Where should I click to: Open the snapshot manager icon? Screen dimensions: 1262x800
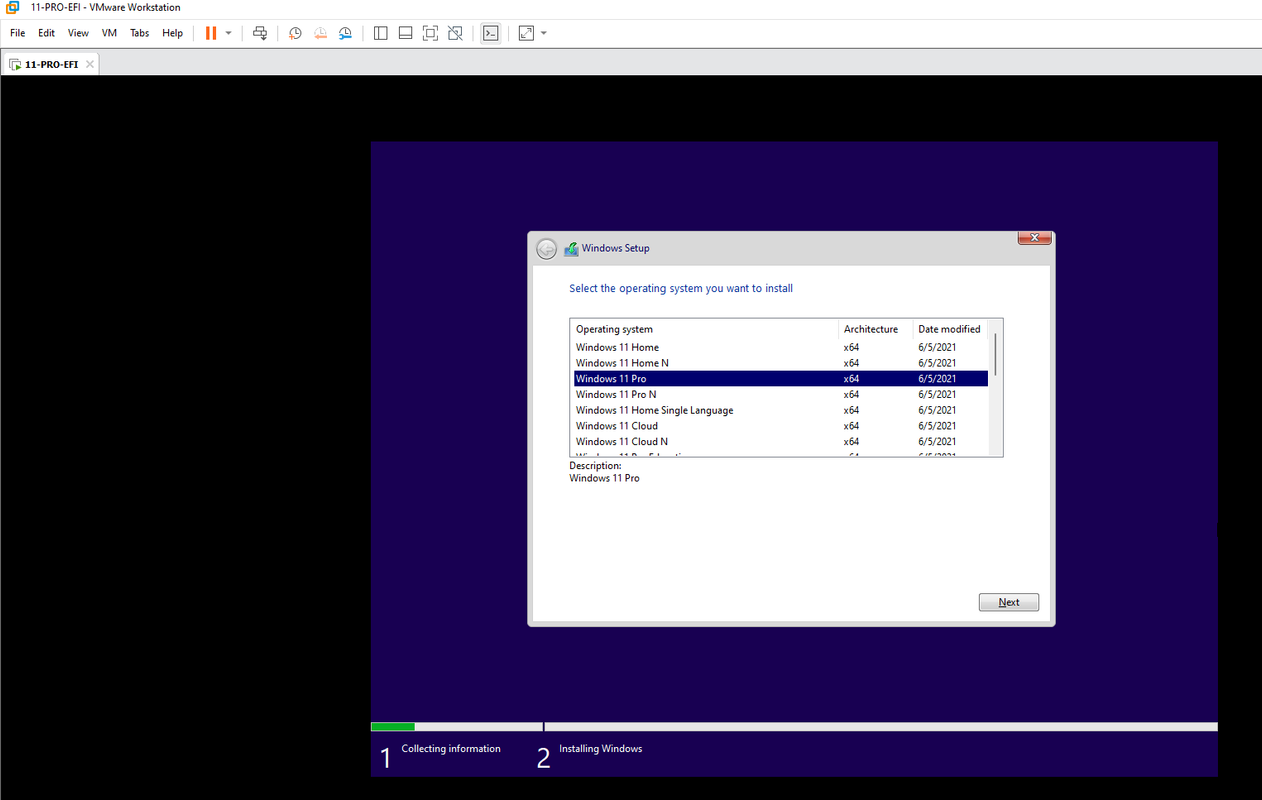(x=345, y=33)
